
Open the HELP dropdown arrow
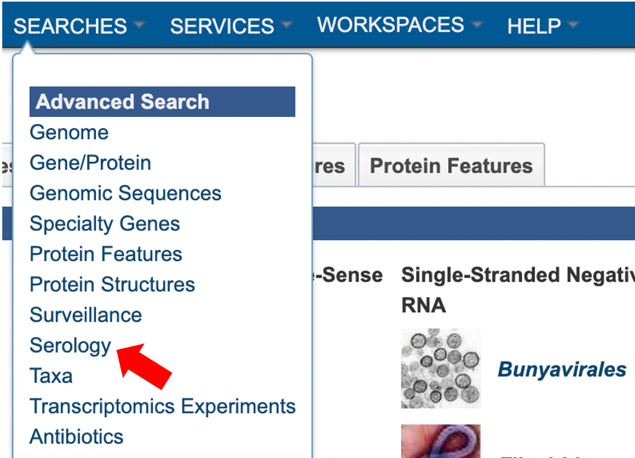pyautogui.click(x=573, y=25)
